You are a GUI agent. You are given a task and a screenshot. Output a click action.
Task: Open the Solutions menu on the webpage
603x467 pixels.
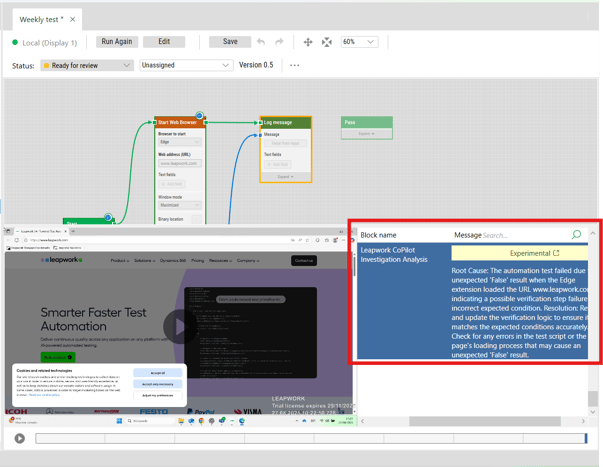click(144, 260)
